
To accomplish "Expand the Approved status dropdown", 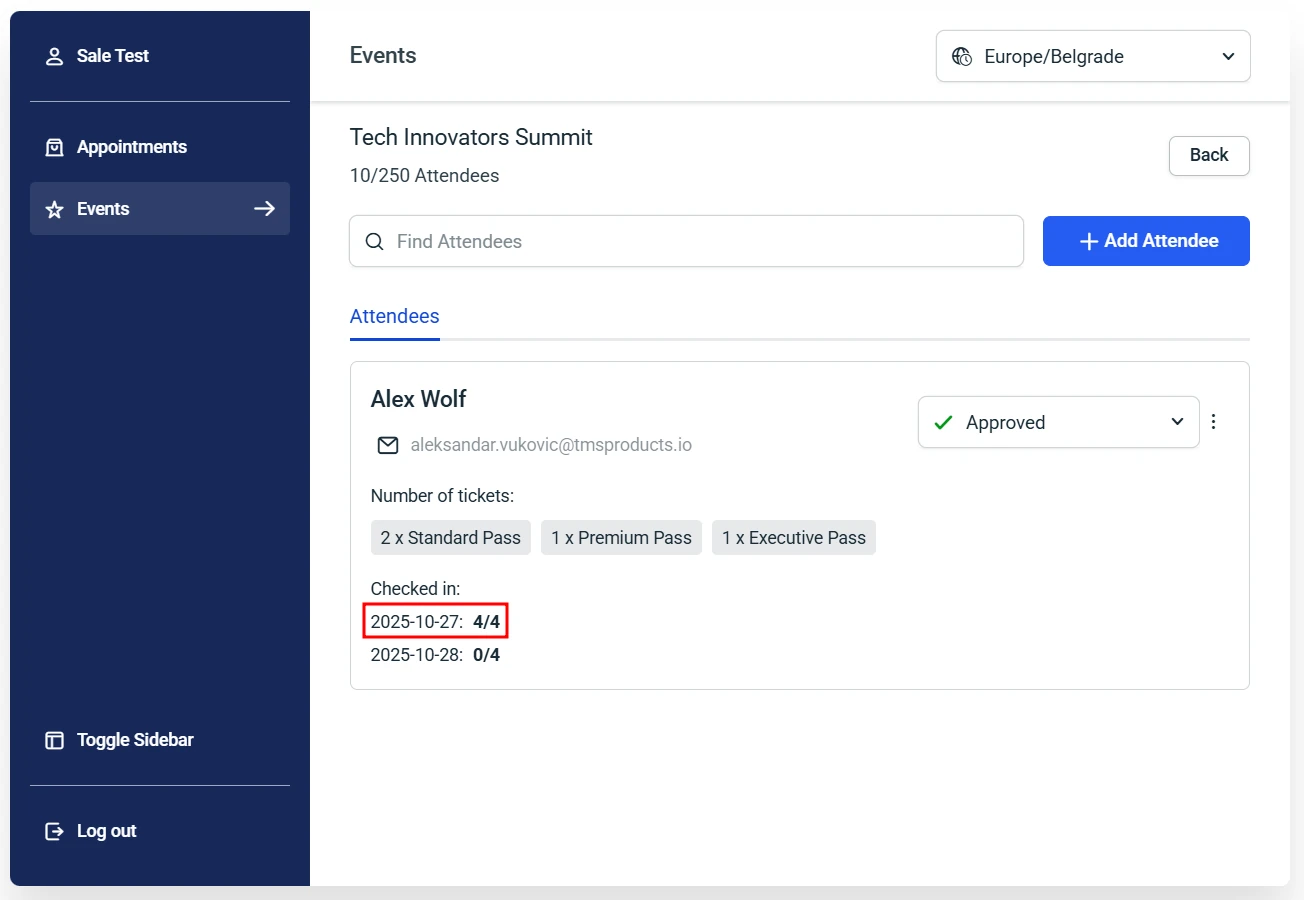I will [x=1058, y=423].
